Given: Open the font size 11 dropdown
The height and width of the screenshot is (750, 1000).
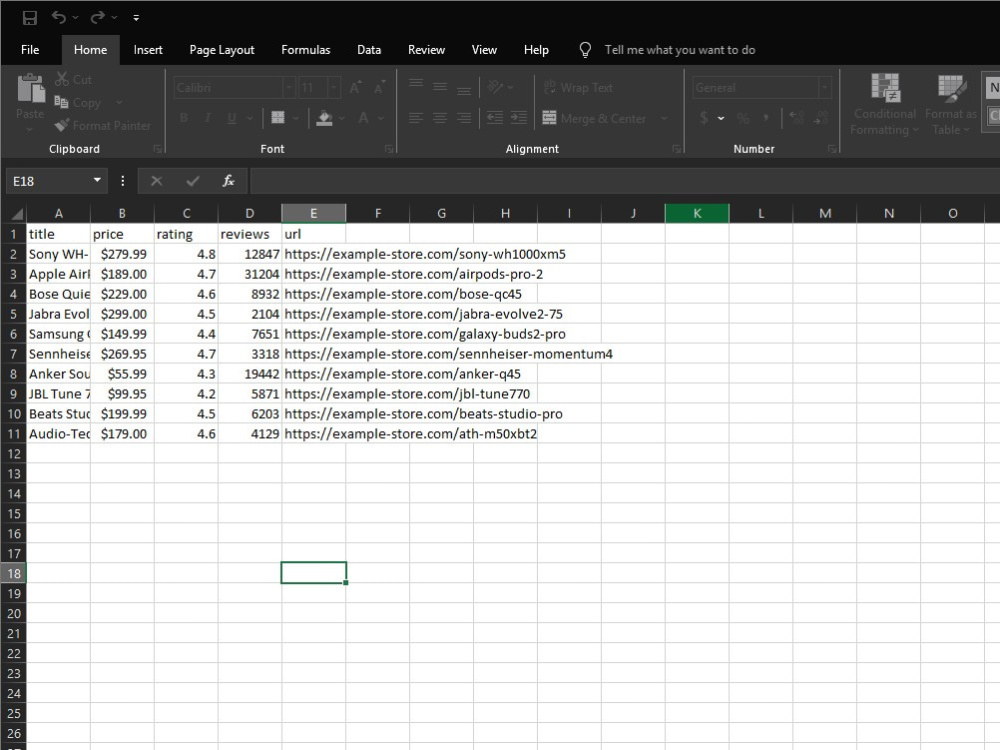Looking at the screenshot, I should 334,87.
